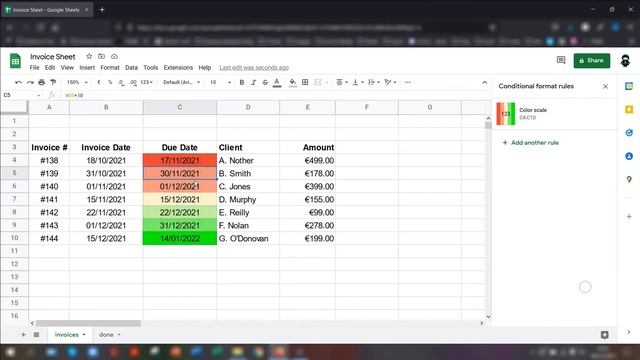Show all sheets list
The width and height of the screenshot is (640, 360).
pos(36,335)
